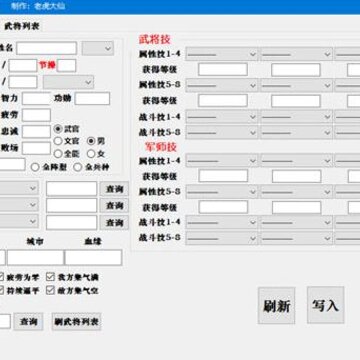Click first 获得等级 field under 武将技 属性技1-4
The height and width of the screenshot is (360, 360).
223,70
